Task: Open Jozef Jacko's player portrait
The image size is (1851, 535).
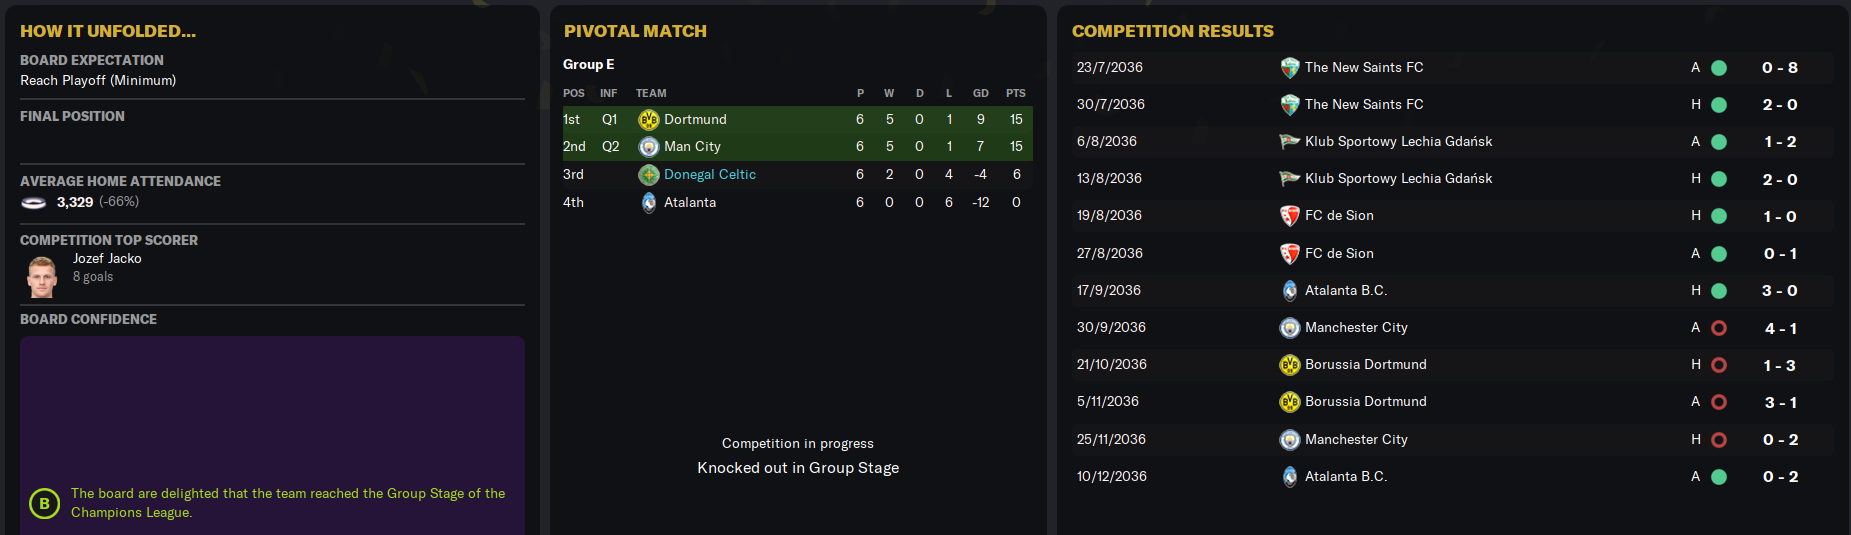Action: point(42,277)
